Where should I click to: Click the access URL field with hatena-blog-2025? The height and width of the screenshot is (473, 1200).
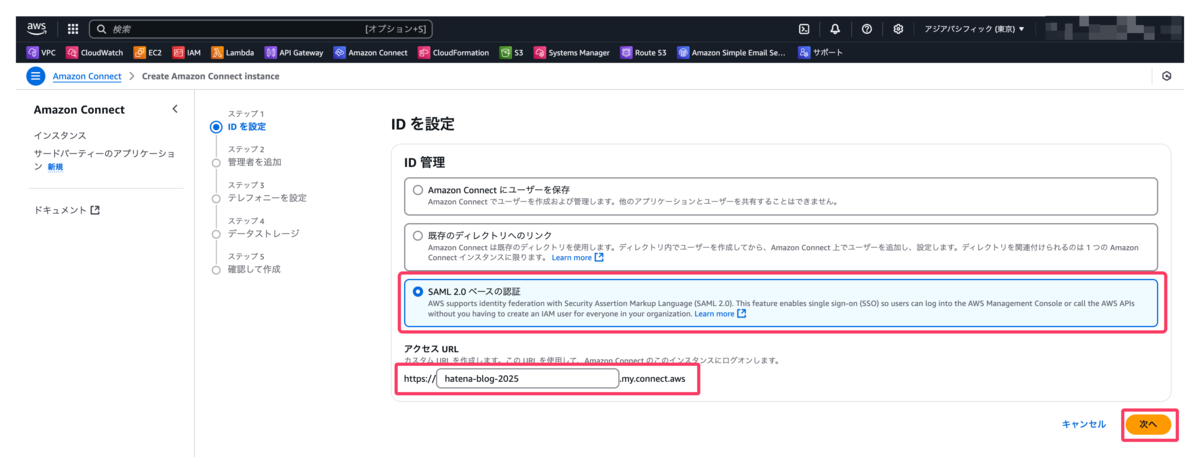(x=528, y=379)
